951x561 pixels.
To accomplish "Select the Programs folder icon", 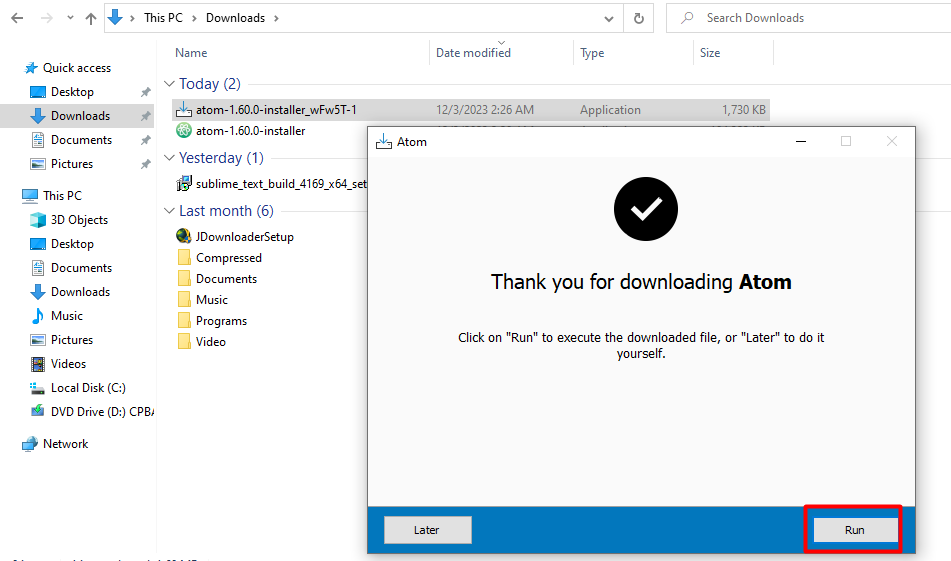I will click(184, 320).
